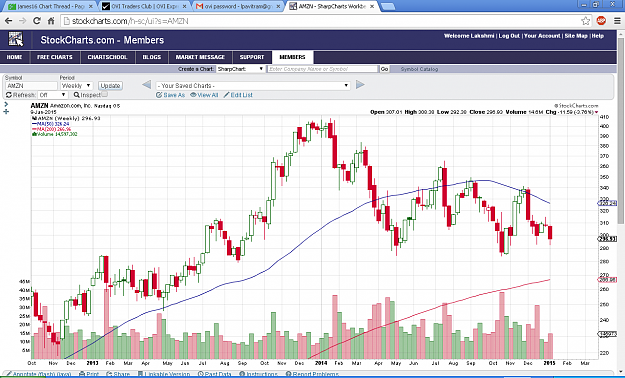Open the FREE CHARTS nav tab
625x378 pixels.
click(55, 57)
